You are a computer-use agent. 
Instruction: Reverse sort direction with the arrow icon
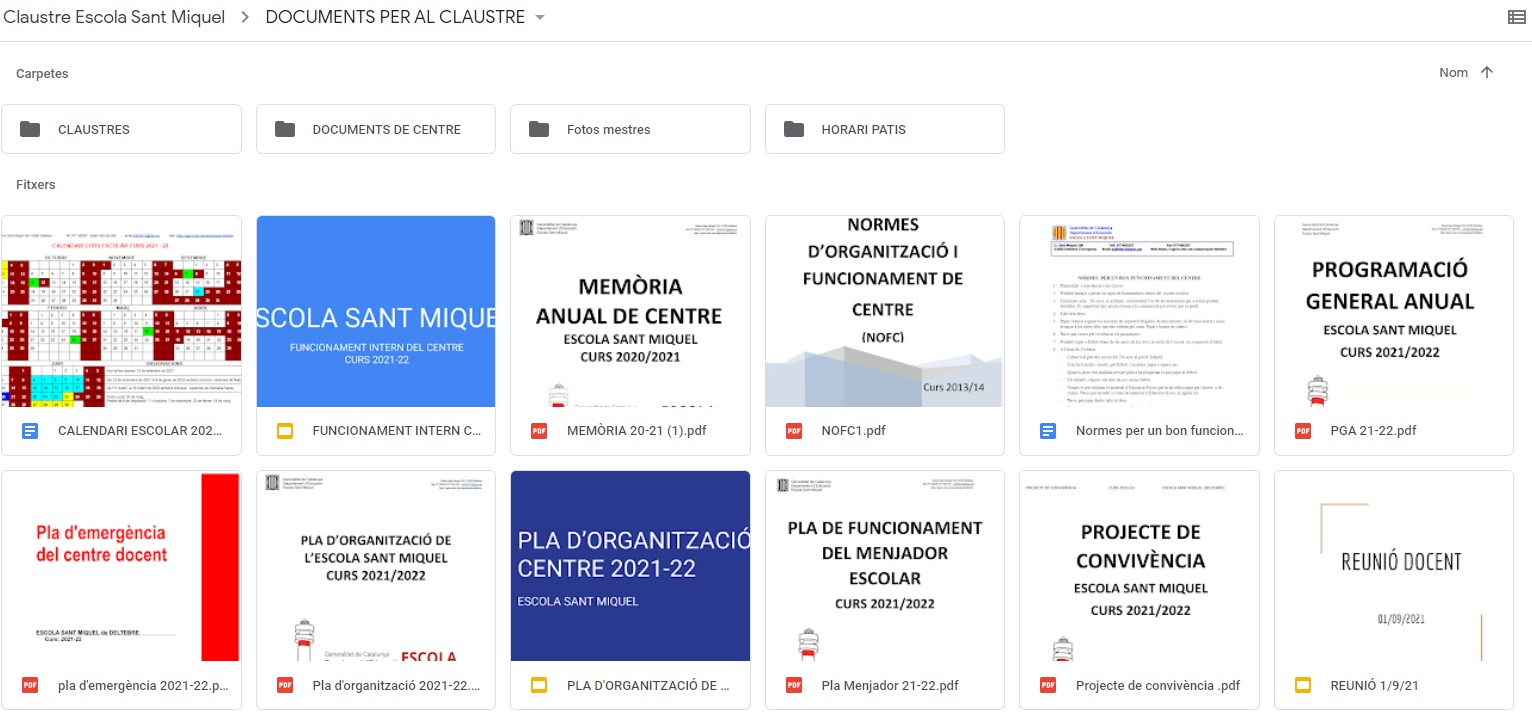click(1487, 72)
